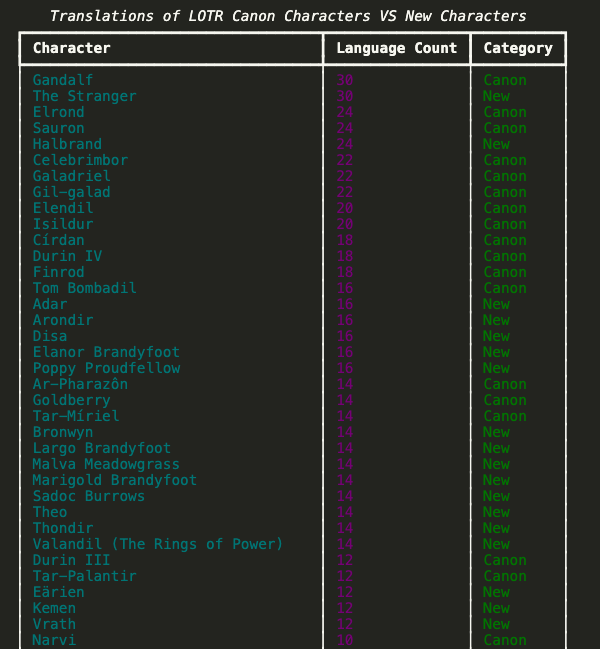Click the Category column header
This screenshot has width=600, height=649.
[x=518, y=48]
